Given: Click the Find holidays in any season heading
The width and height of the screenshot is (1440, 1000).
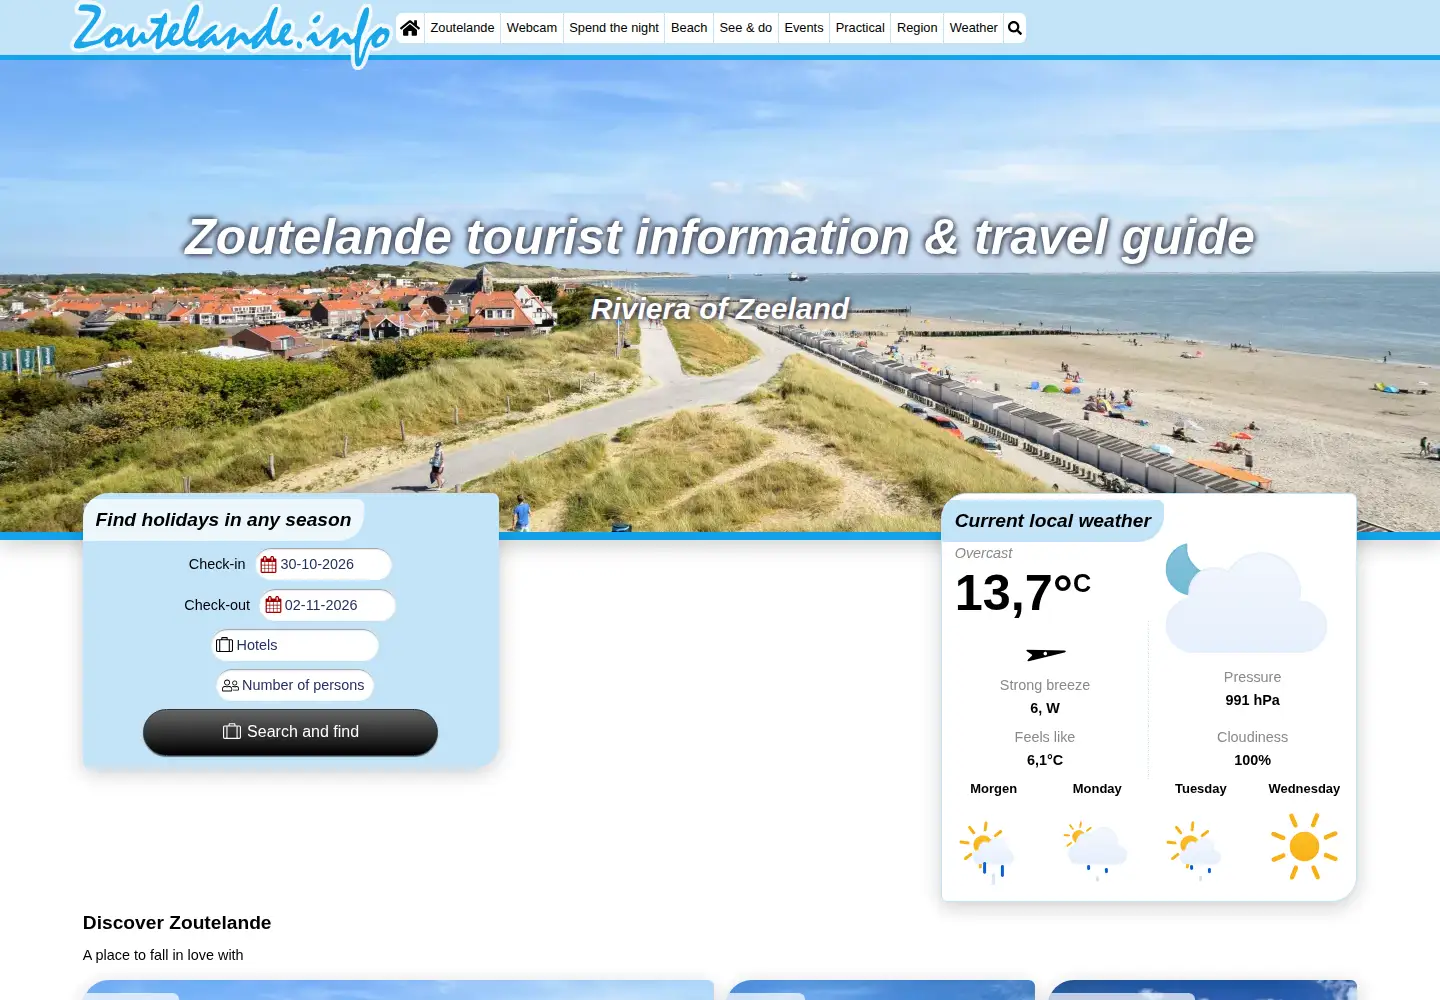Looking at the screenshot, I should 223,520.
